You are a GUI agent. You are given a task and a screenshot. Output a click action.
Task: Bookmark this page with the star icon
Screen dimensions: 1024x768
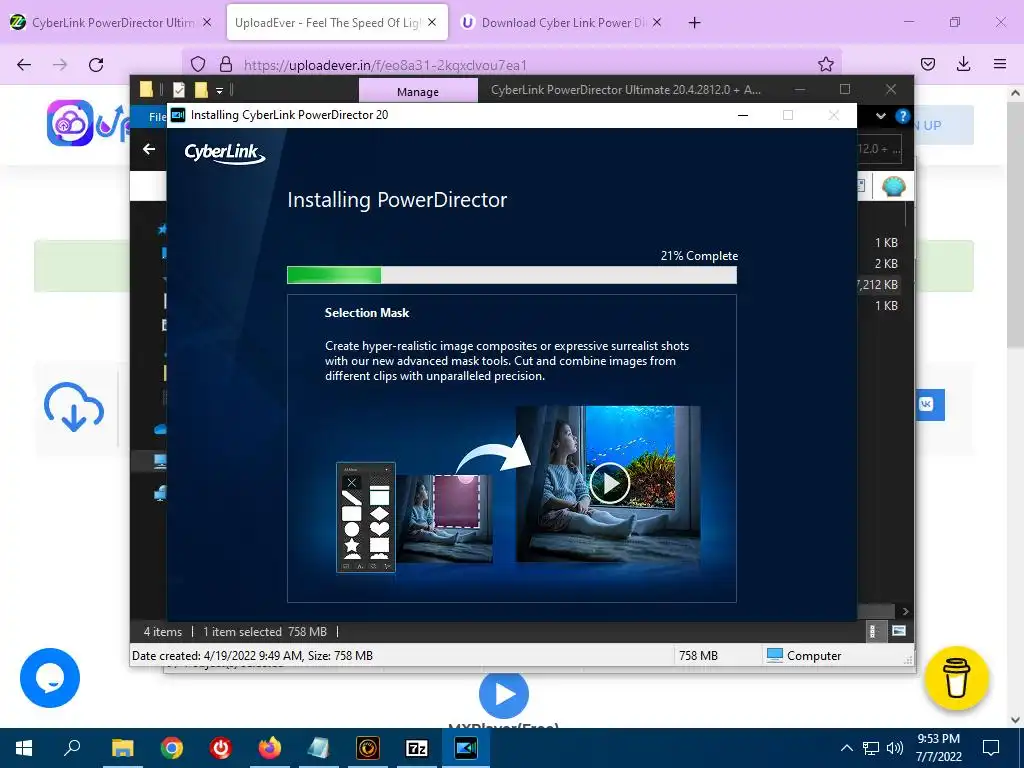[825, 64]
